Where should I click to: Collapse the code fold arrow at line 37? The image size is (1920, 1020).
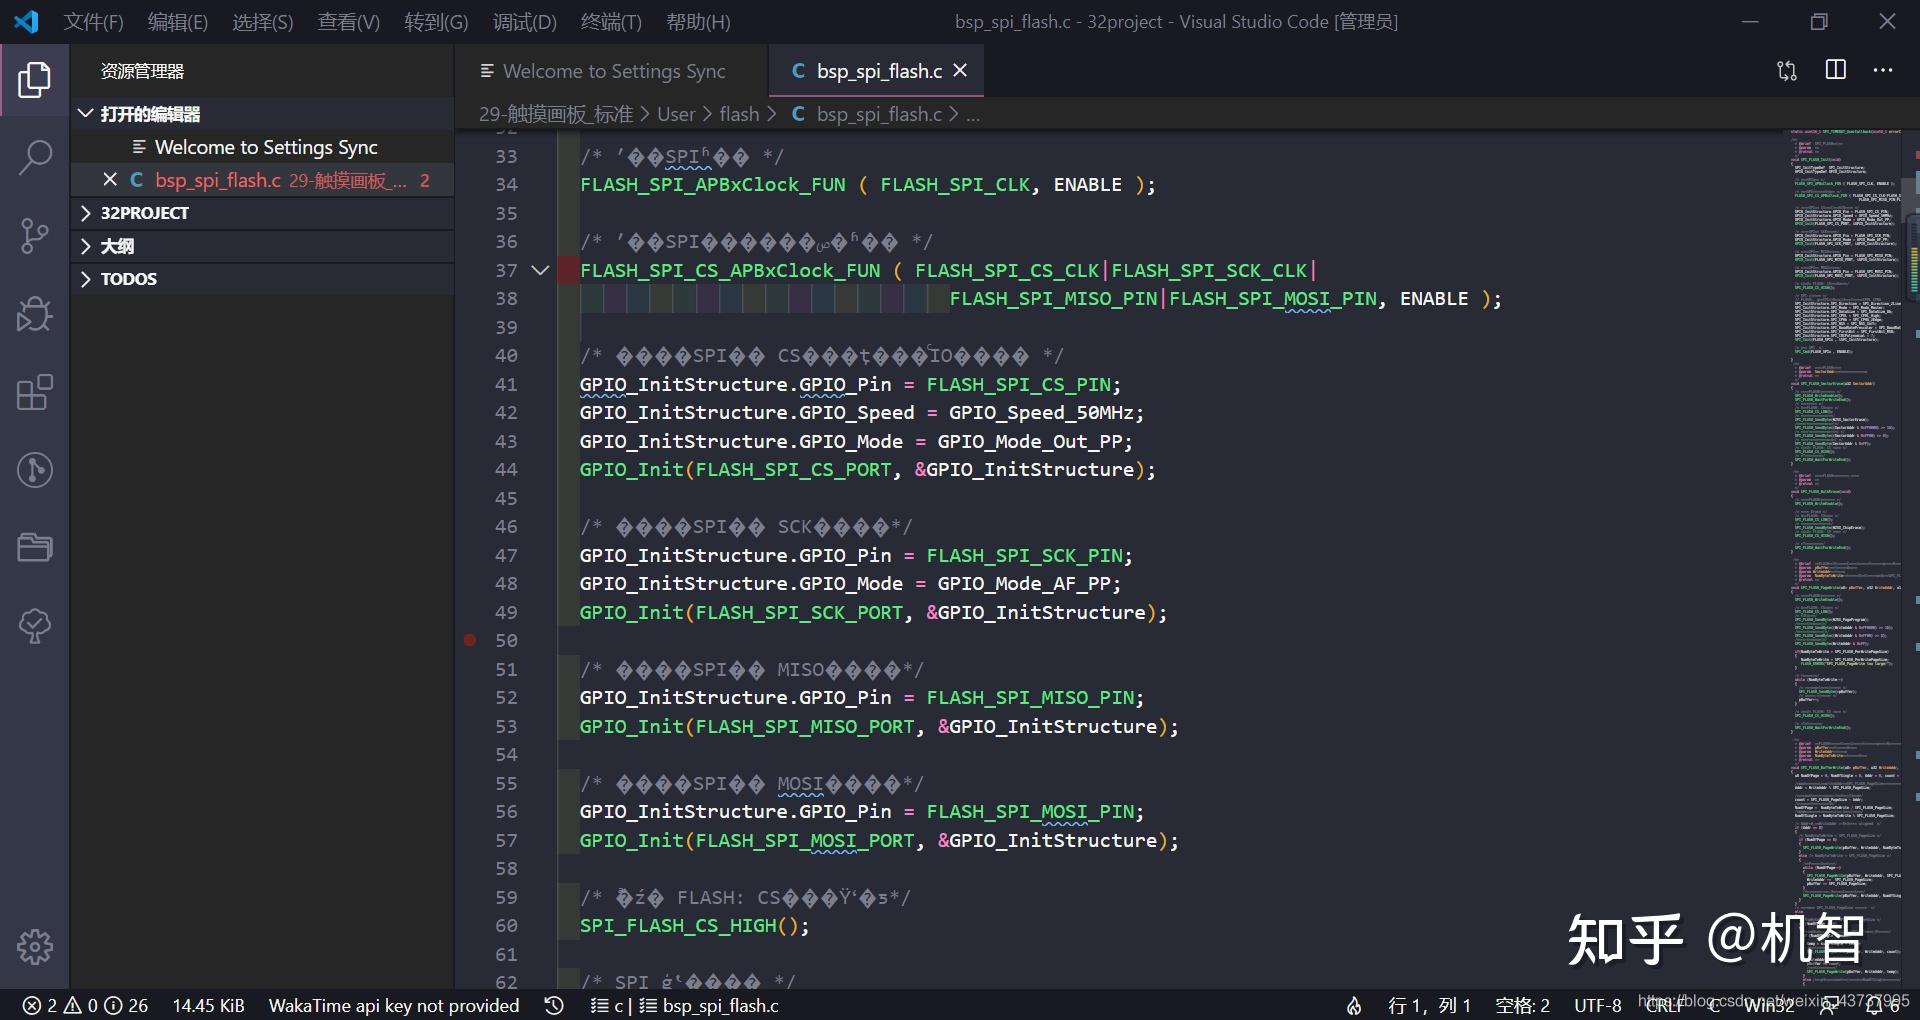pos(539,270)
